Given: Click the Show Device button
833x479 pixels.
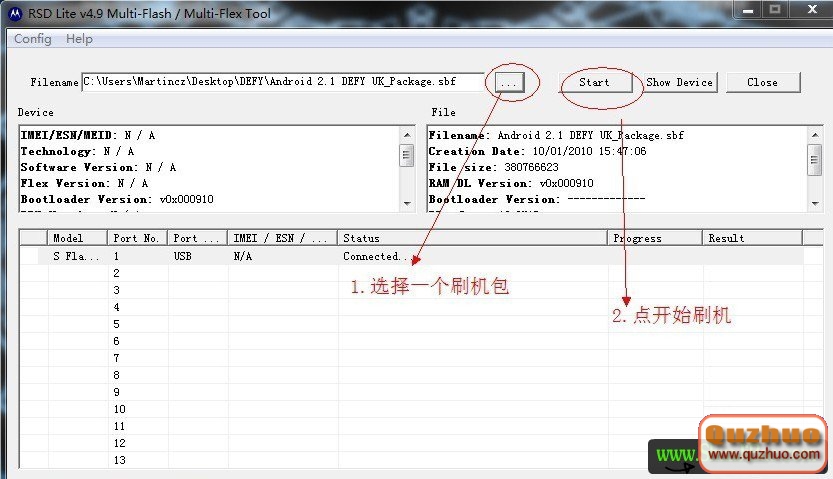Looking at the screenshot, I should (679, 82).
